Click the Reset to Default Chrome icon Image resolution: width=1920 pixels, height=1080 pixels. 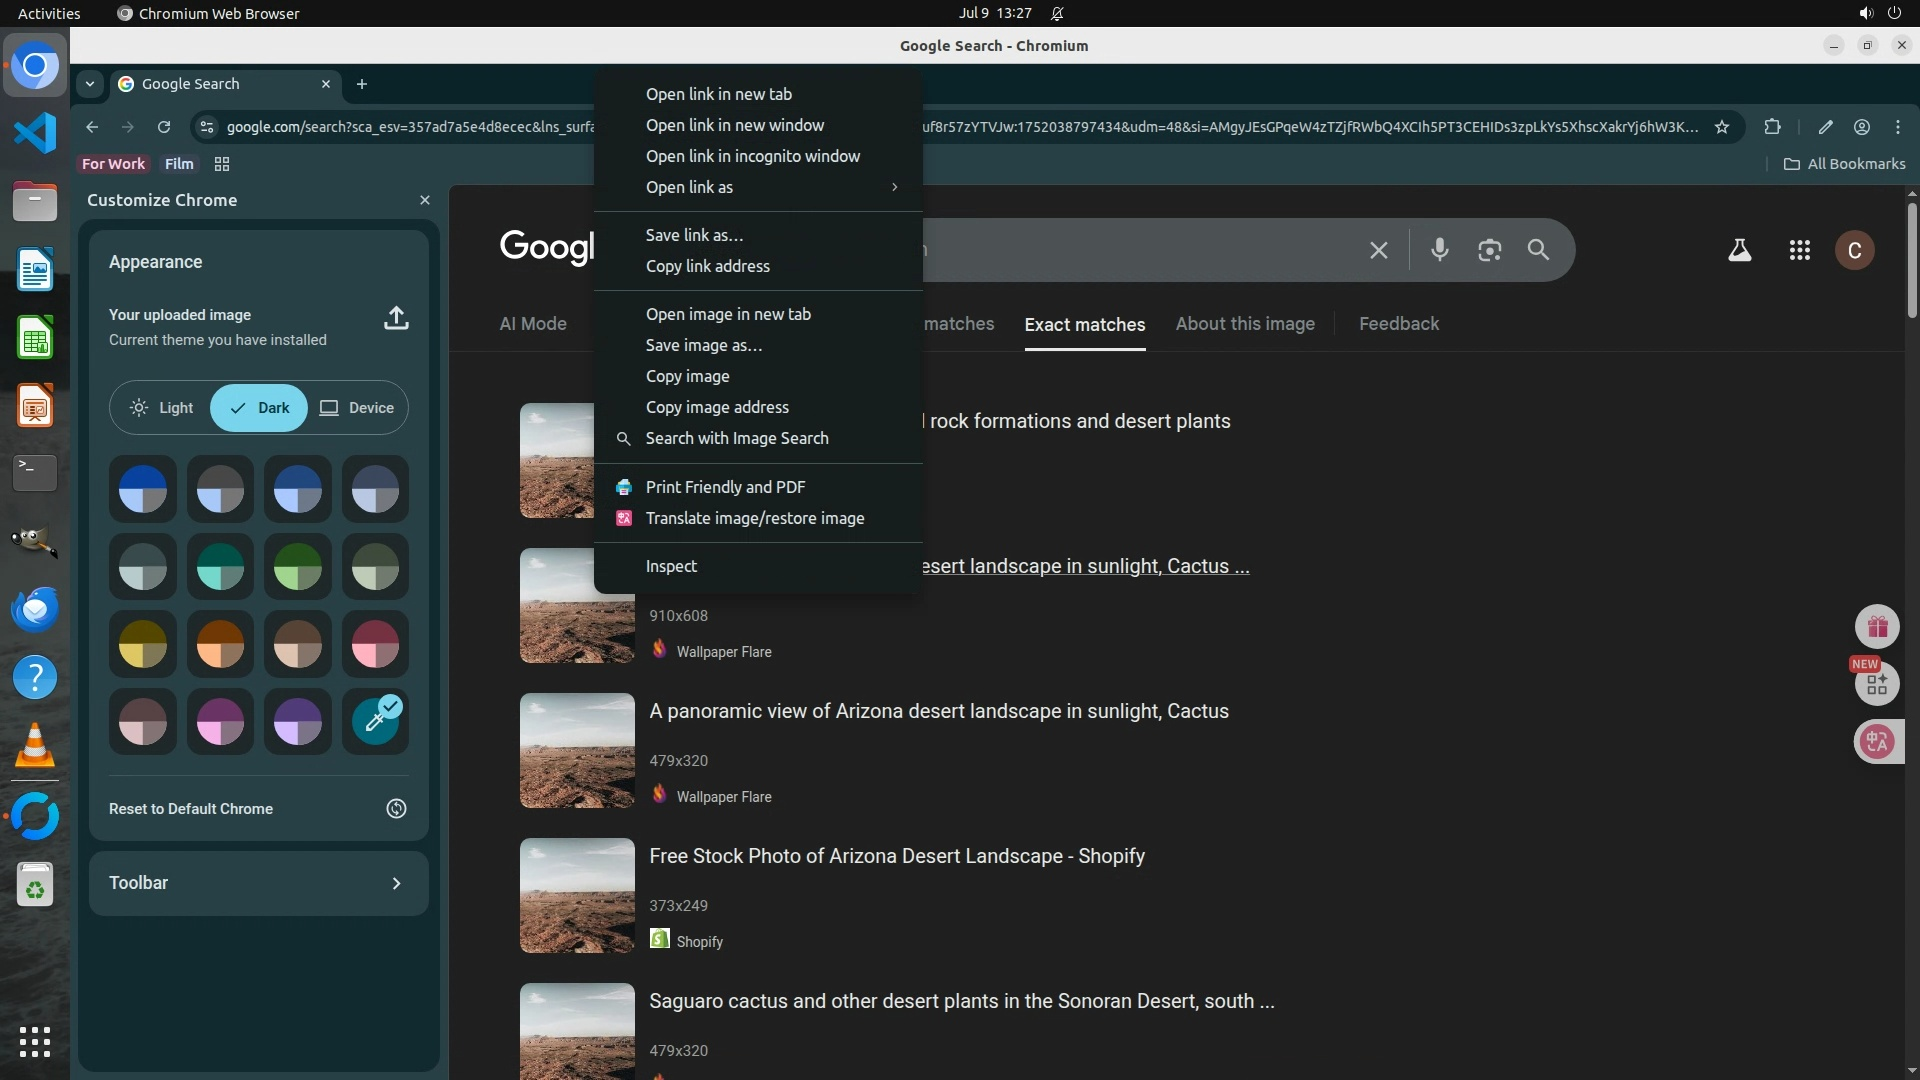(396, 809)
